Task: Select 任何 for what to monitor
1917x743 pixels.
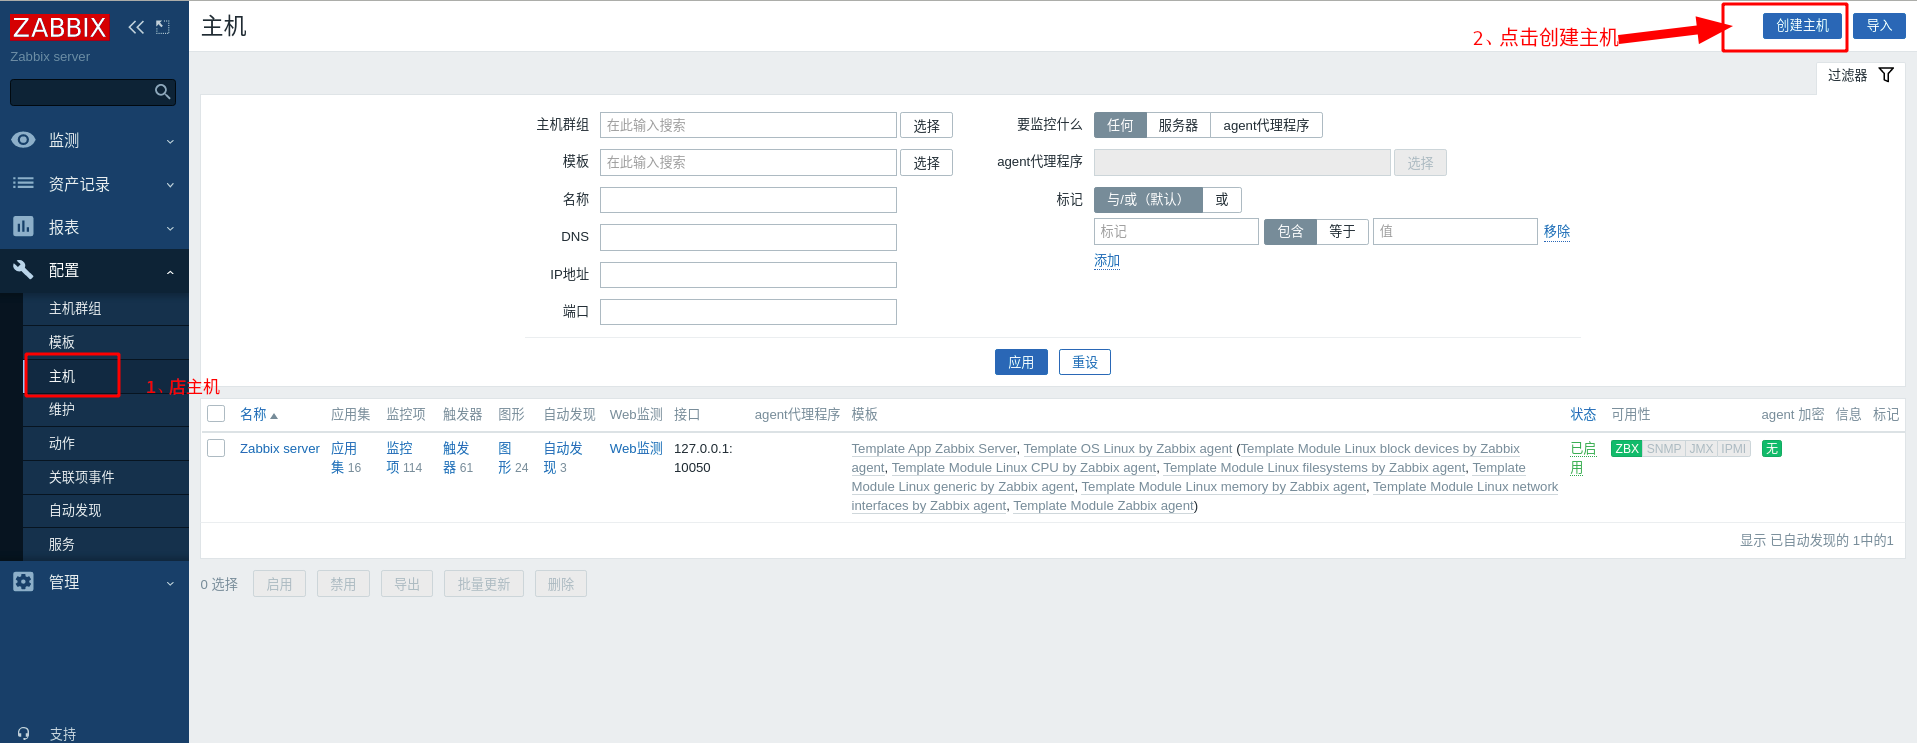Action: click(x=1120, y=125)
